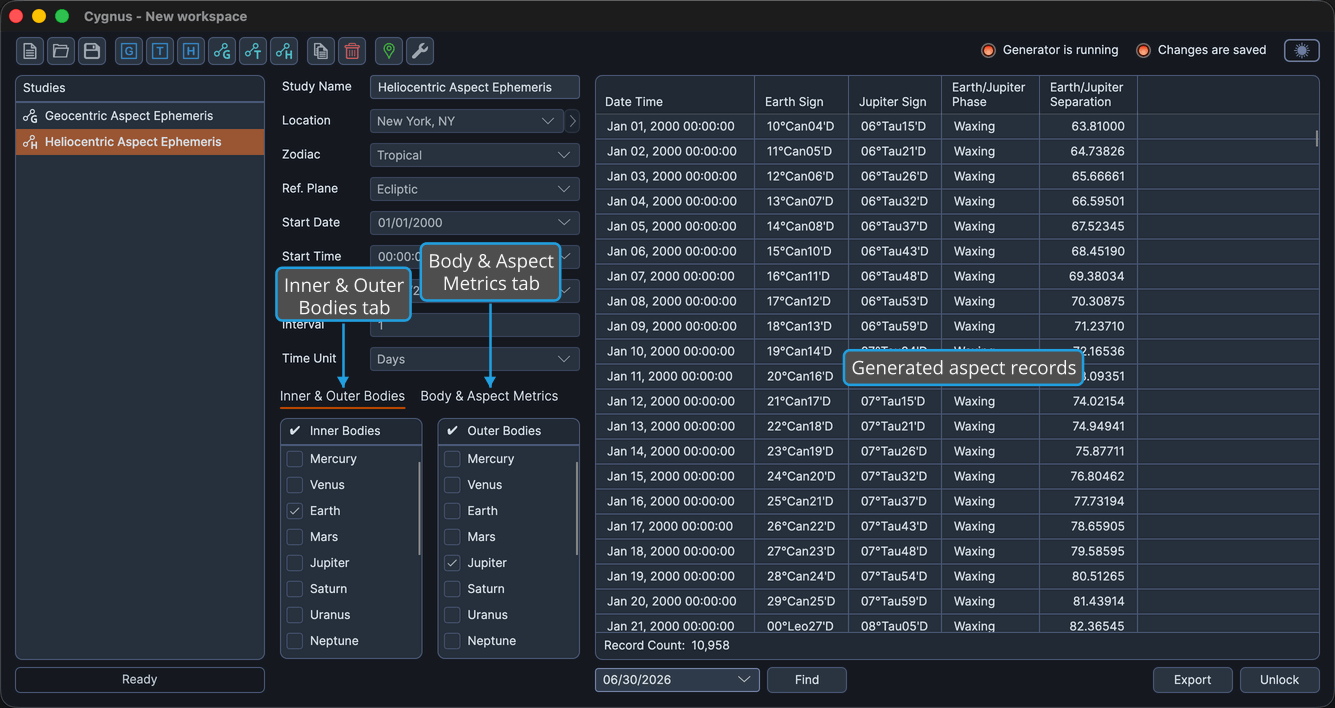Select cell 15°Can10'D in Earth Sign

click(800, 252)
